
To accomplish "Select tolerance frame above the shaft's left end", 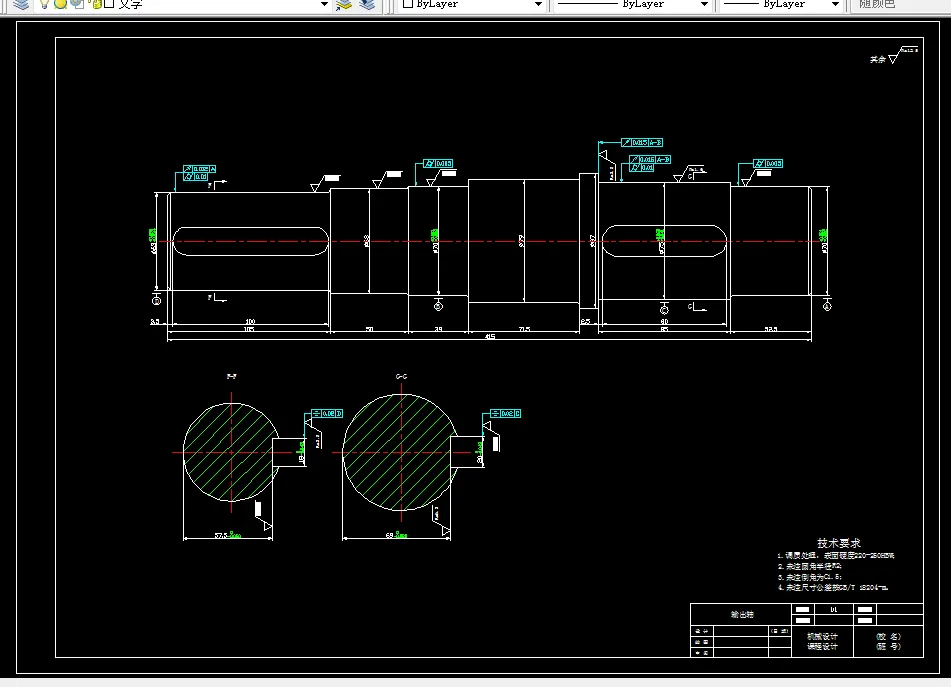I will pos(200,173).
